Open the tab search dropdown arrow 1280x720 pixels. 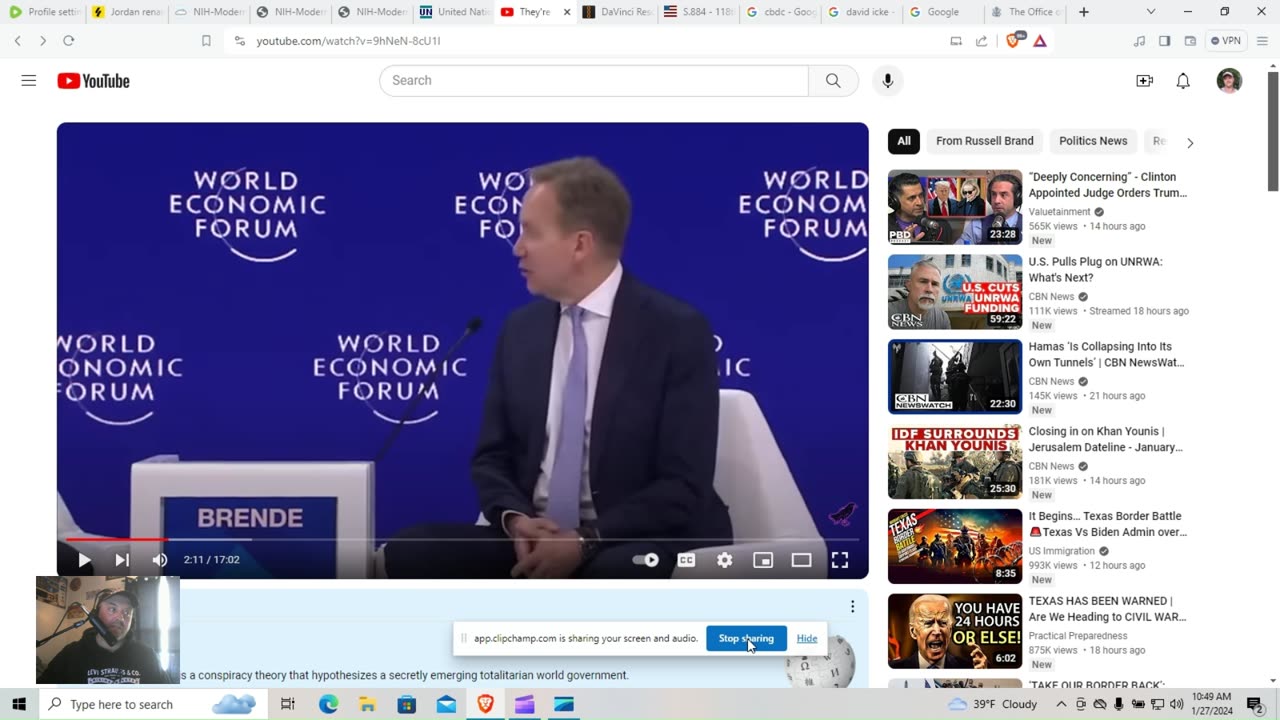click(x=1150, y=12)
